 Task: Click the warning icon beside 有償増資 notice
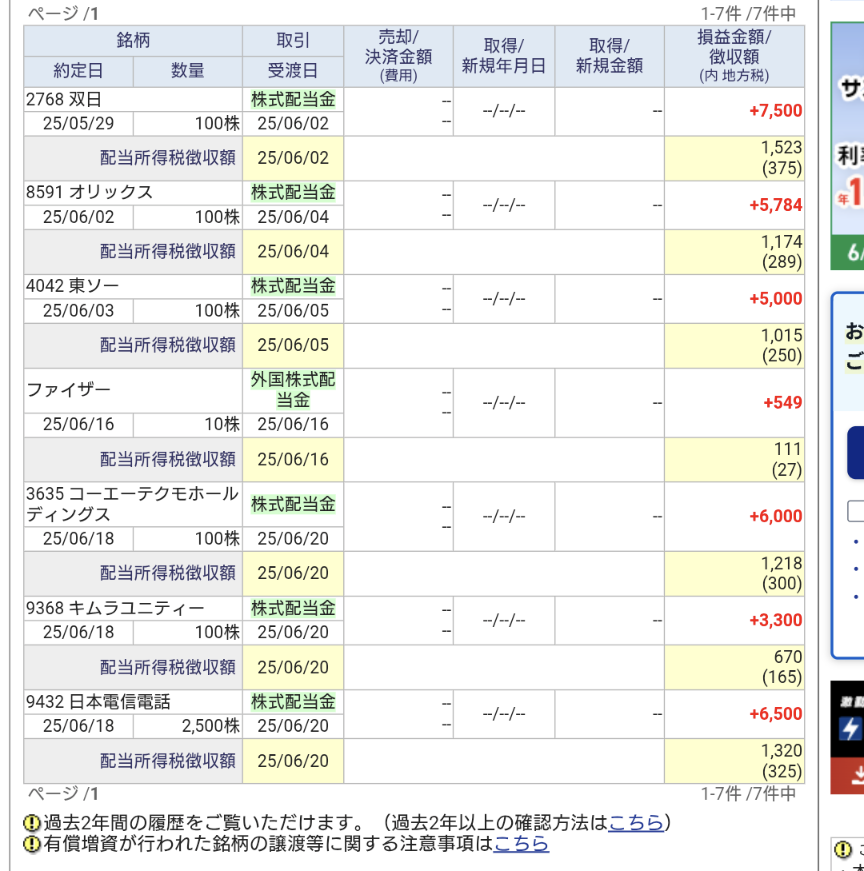click(x=32, y=844)
